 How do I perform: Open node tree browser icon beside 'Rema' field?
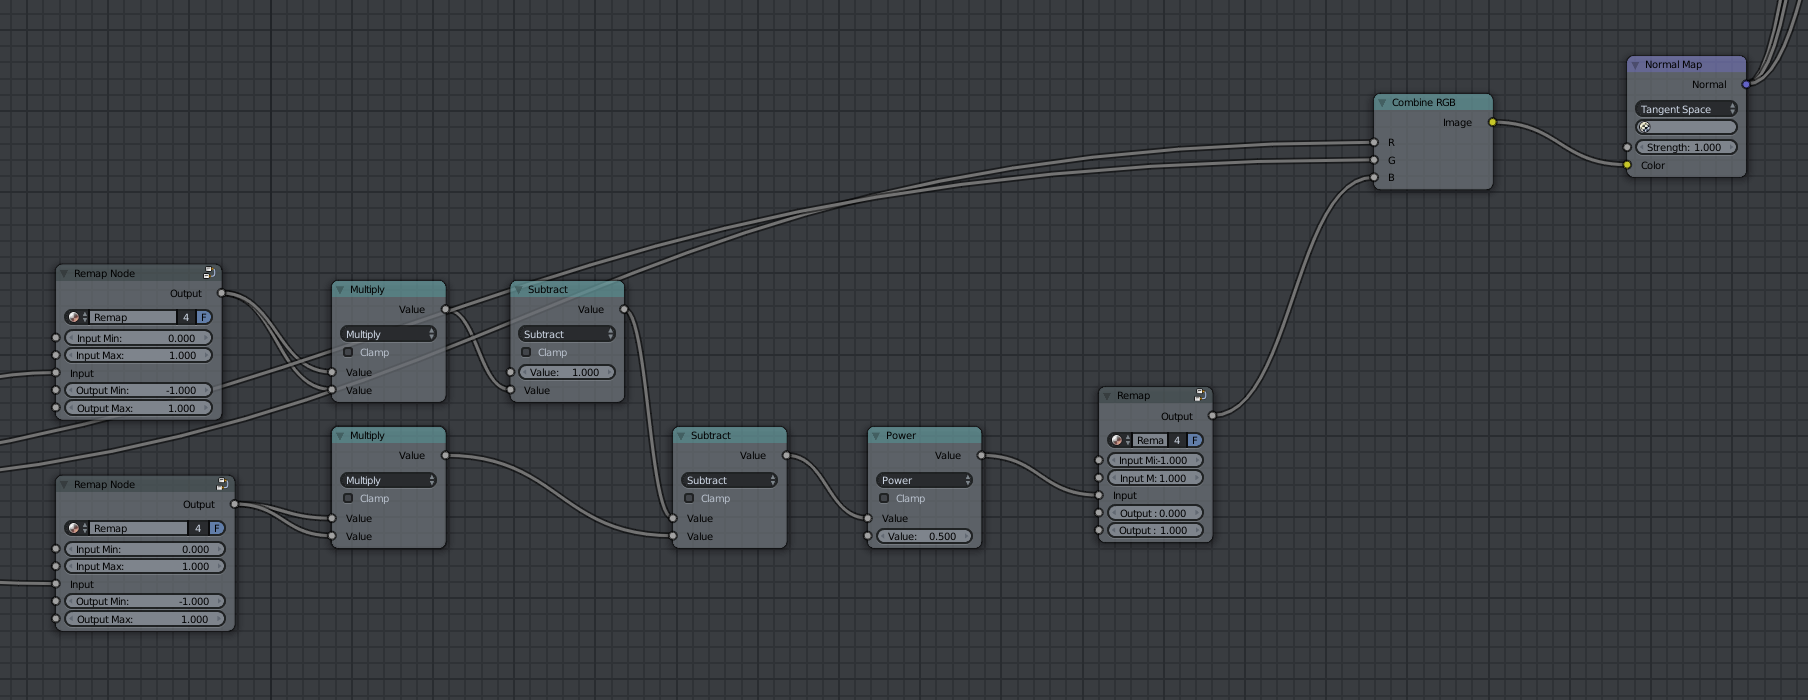(x=1120, y=440)
